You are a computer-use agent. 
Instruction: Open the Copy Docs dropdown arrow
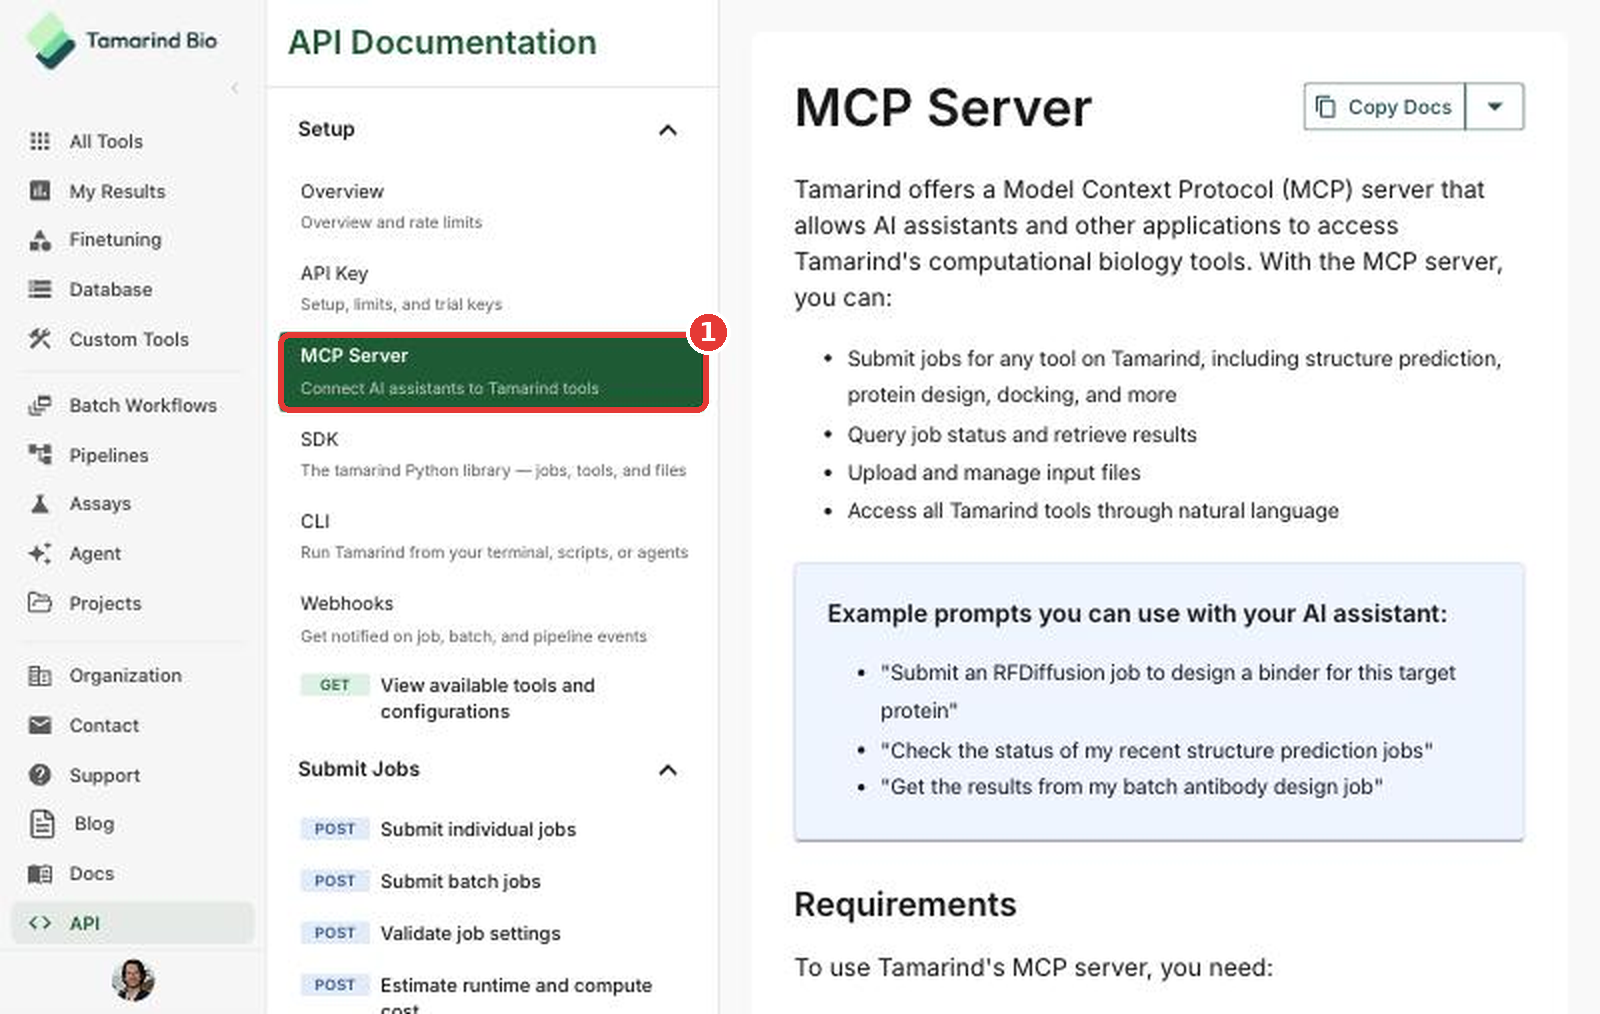tap(1495, 107)
